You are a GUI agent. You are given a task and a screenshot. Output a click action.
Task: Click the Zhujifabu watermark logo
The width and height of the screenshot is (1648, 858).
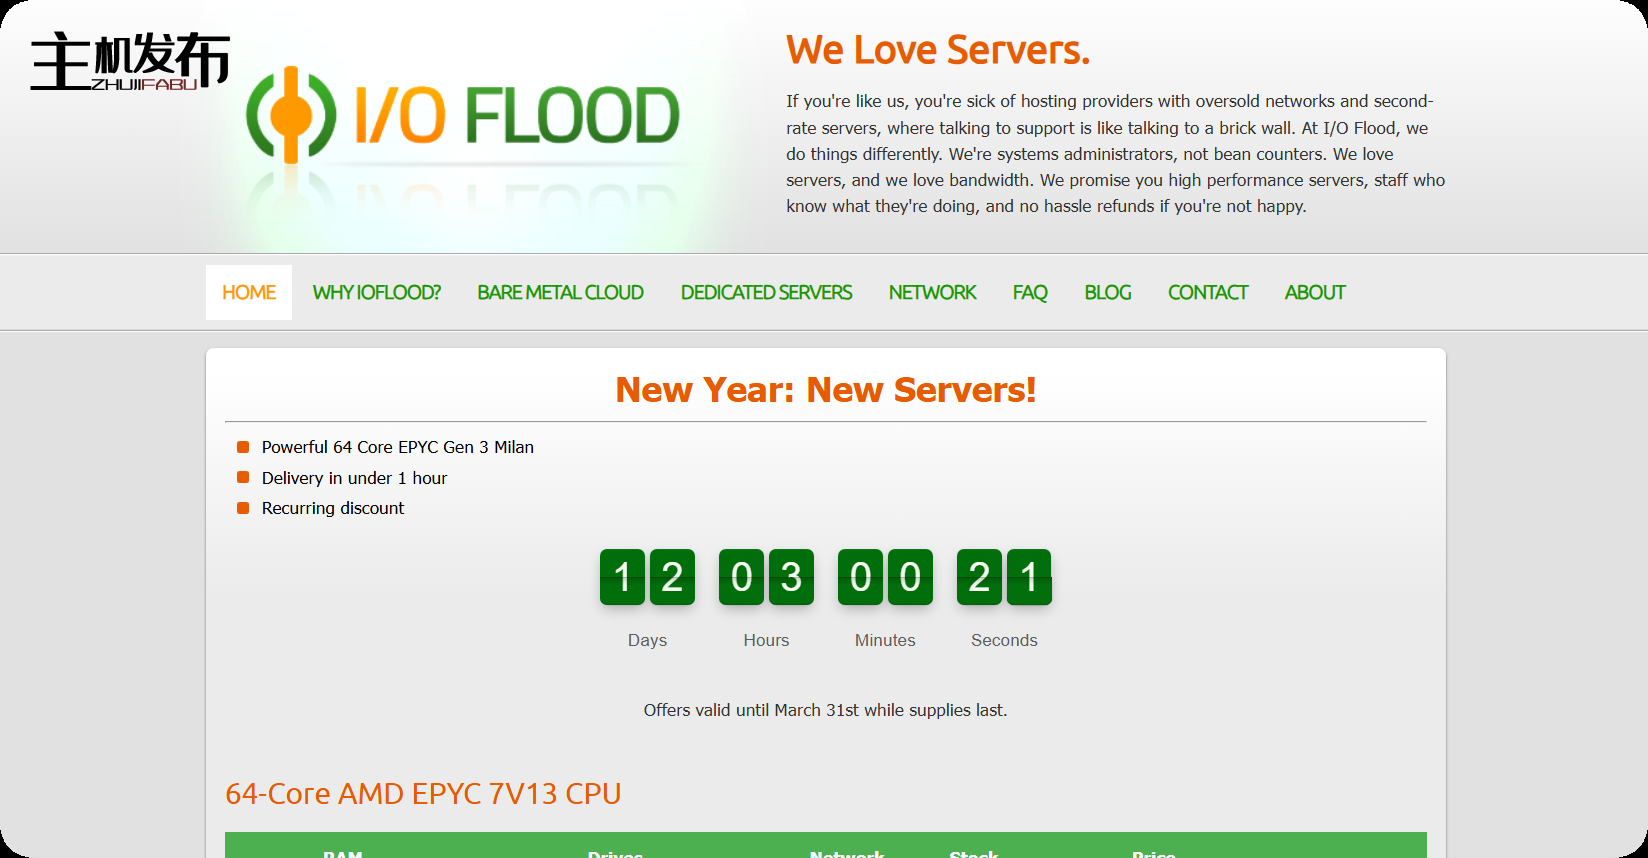point(130,62)
